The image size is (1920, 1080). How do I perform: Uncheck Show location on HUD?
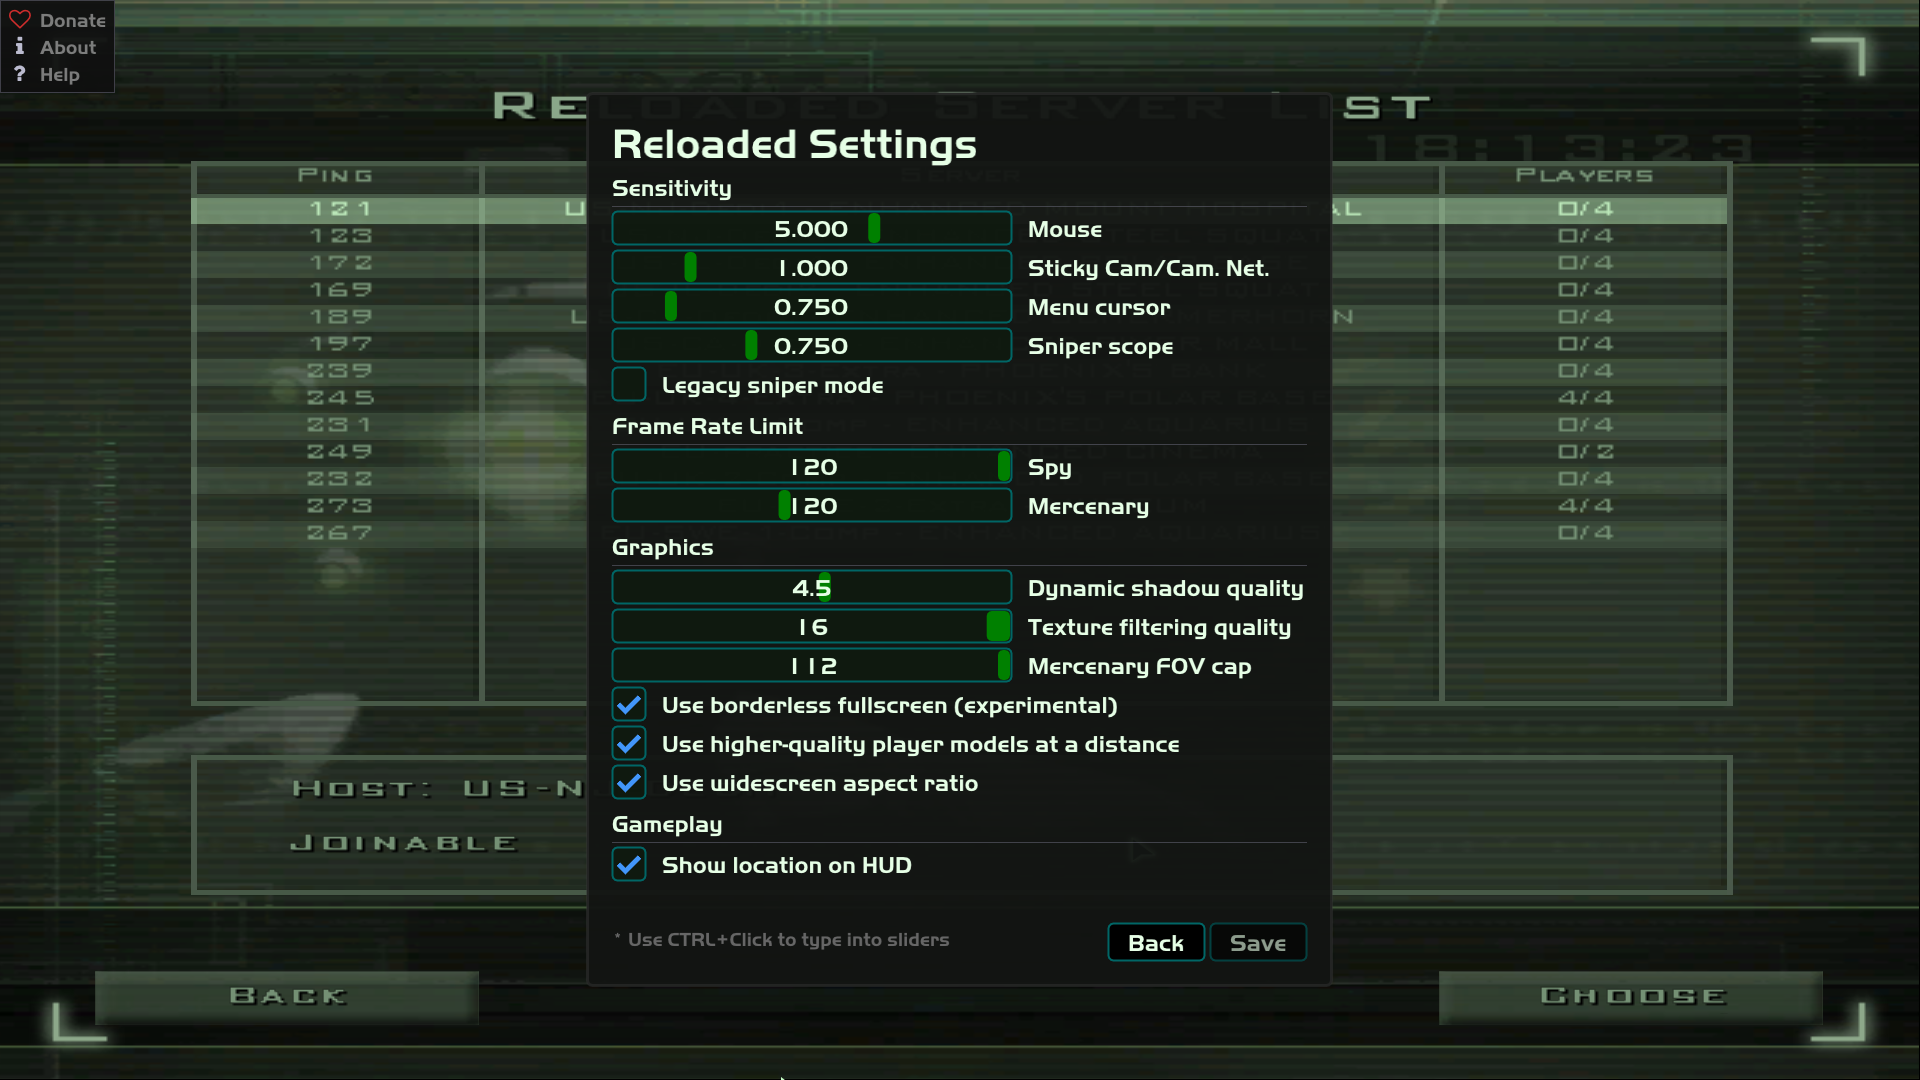pyautogui.click(x=629, y=865)
